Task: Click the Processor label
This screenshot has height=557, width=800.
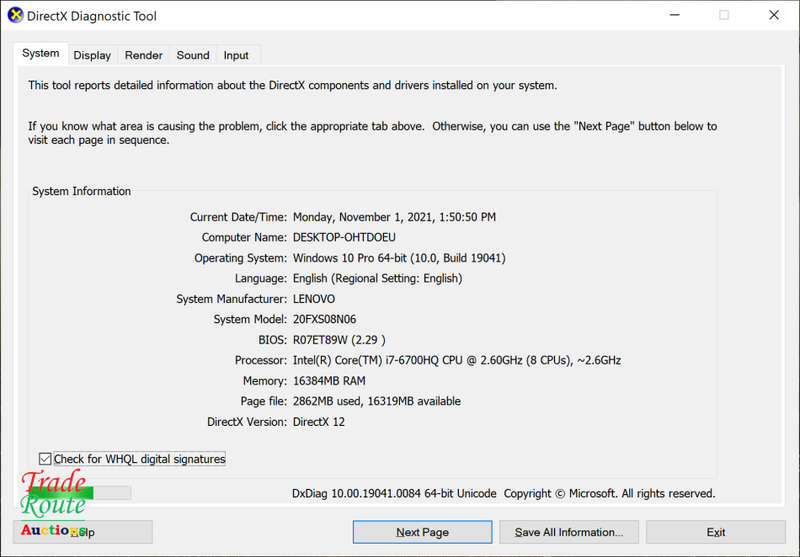Action: coord(261,360)
